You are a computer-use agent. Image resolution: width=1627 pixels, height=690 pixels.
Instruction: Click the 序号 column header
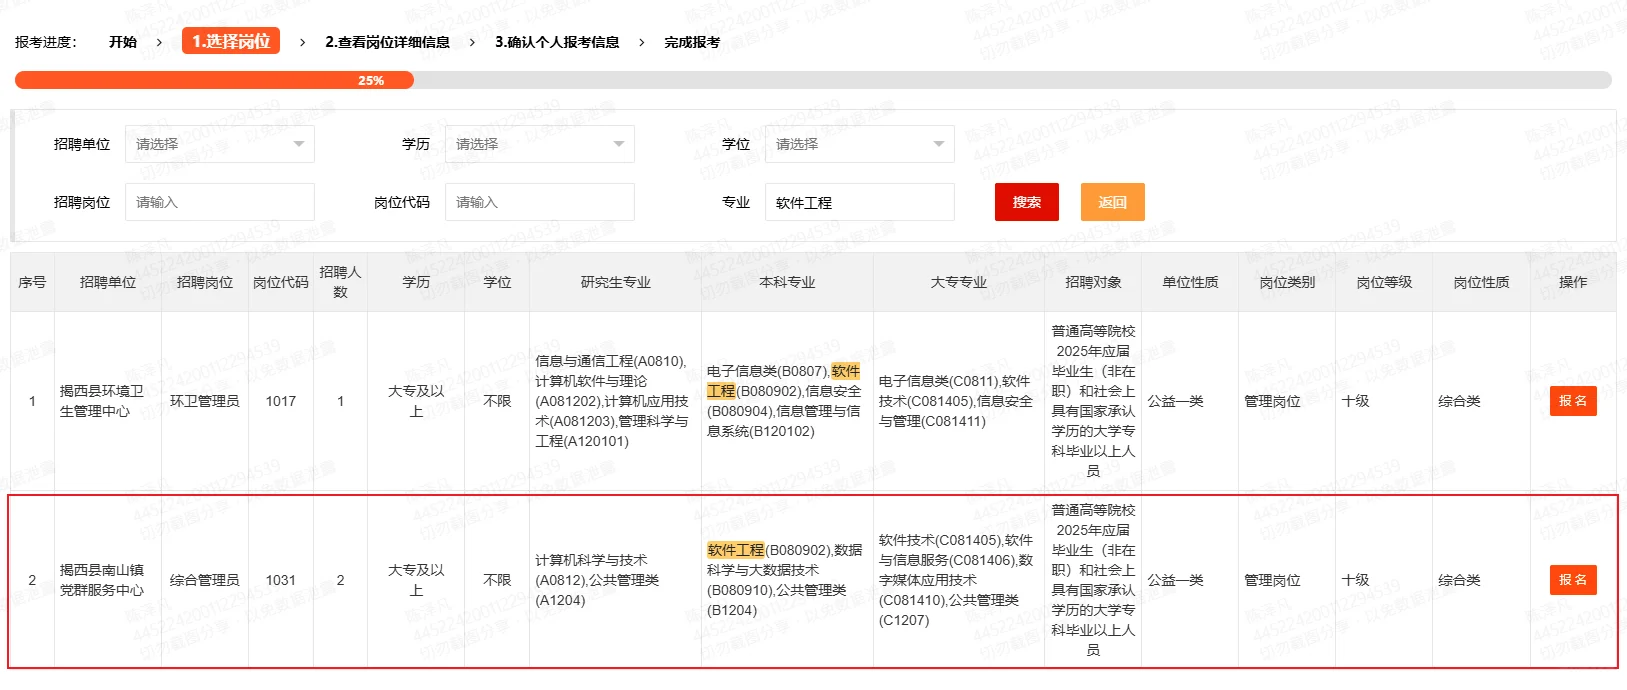point(32,282)
